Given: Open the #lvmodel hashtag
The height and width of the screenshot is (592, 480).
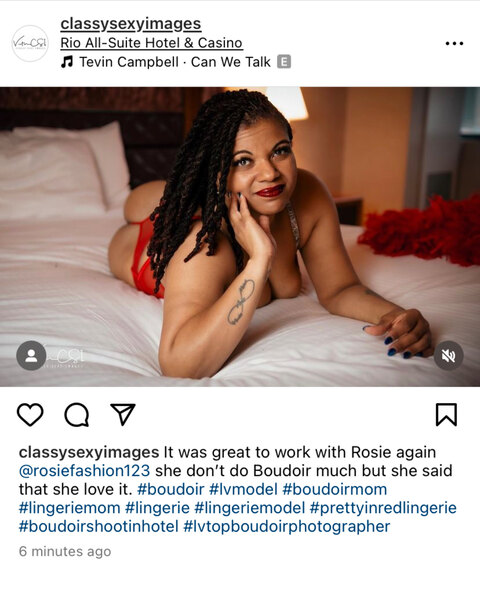Looking at the screenshot, I should coord(244,489).
